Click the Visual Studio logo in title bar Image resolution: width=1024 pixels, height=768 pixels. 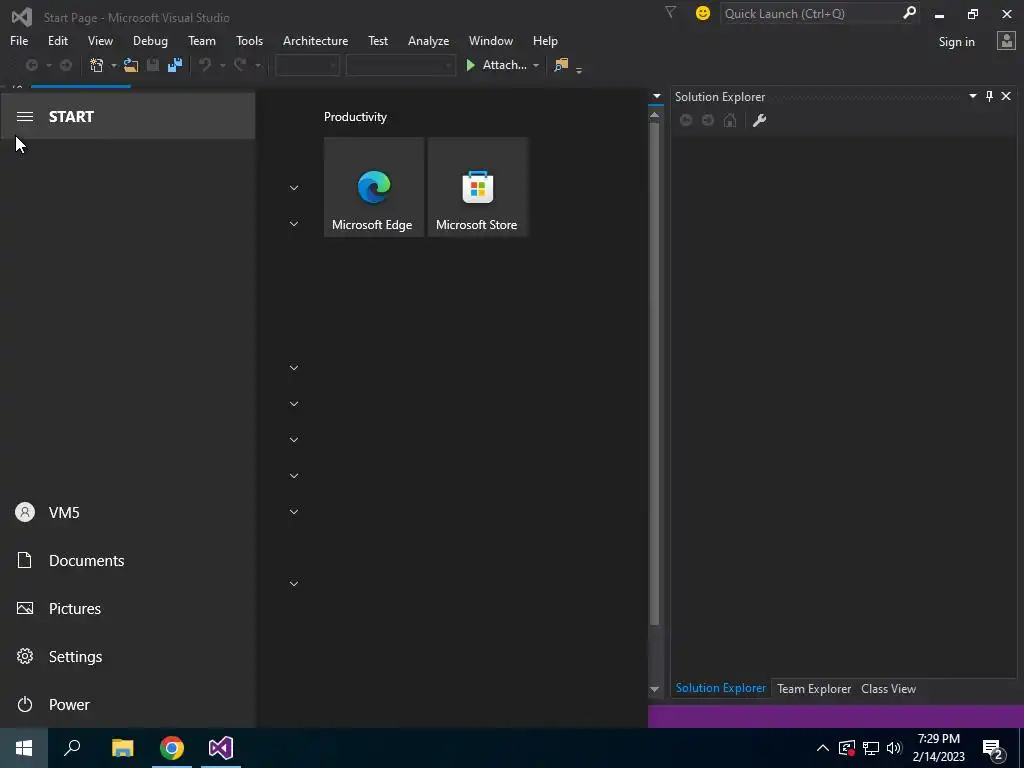22,17
